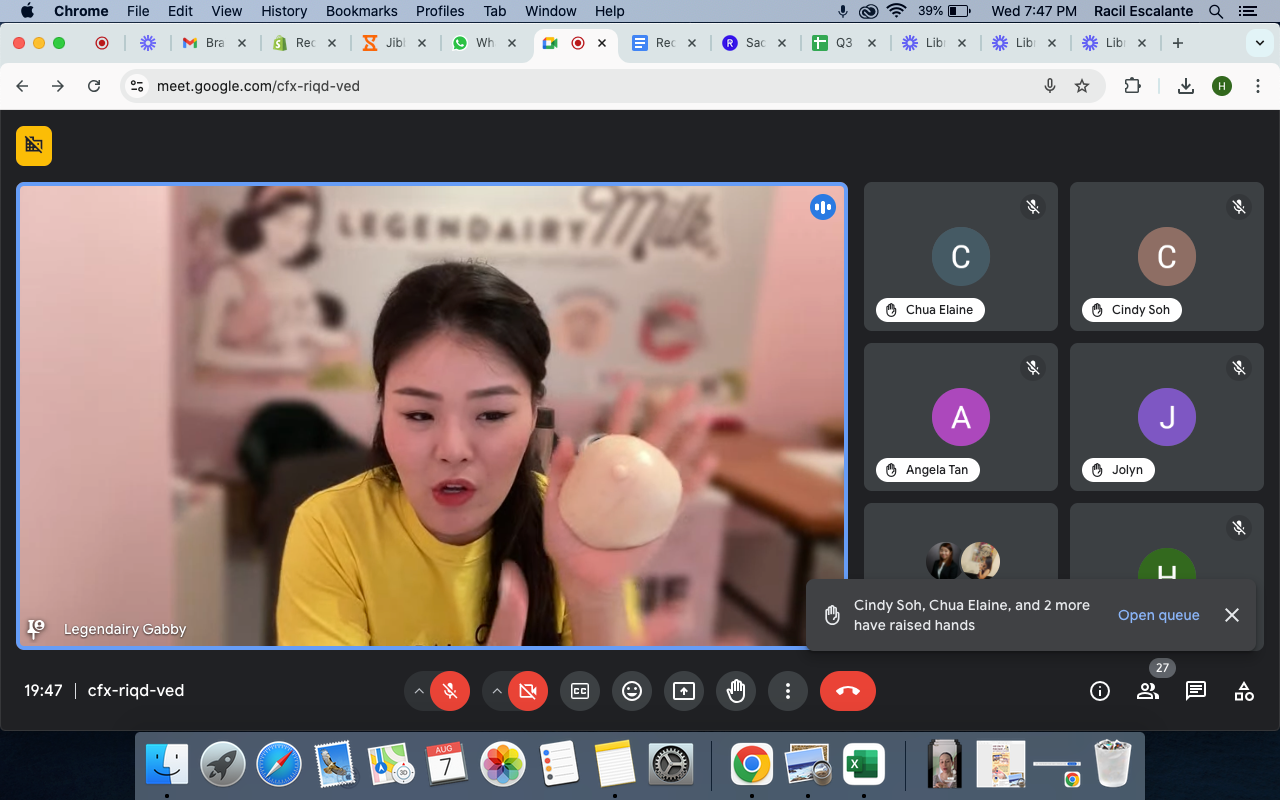The width and height of the screenshot is (1280, 800).
Task: Open the meeting details info icon
Action: 1100,691
